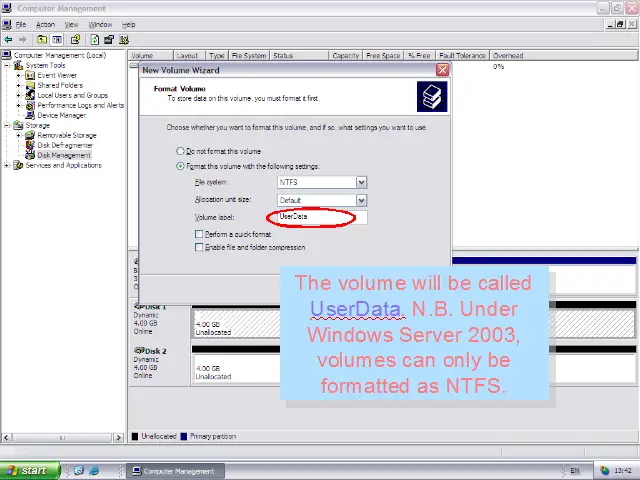This screenshot has width=640, height=480.
Task: Click the last toolbar icon with the yellow pointer
Action: pos(124,40)
